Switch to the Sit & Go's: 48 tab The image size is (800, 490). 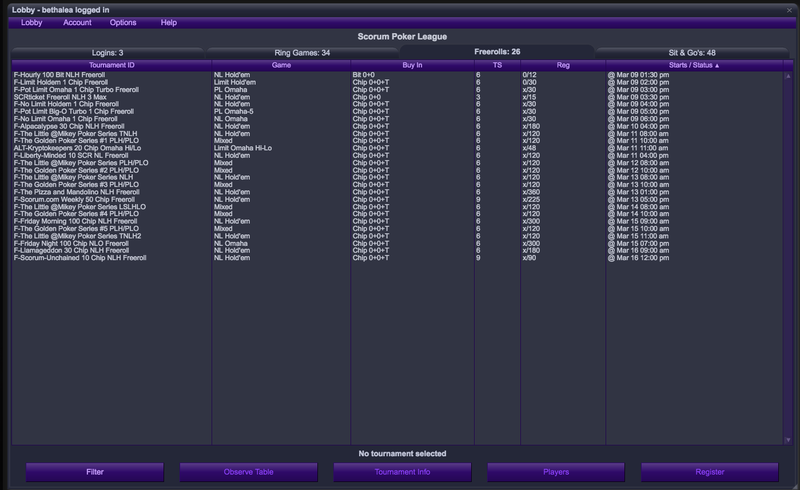click(x=692, y=53)
